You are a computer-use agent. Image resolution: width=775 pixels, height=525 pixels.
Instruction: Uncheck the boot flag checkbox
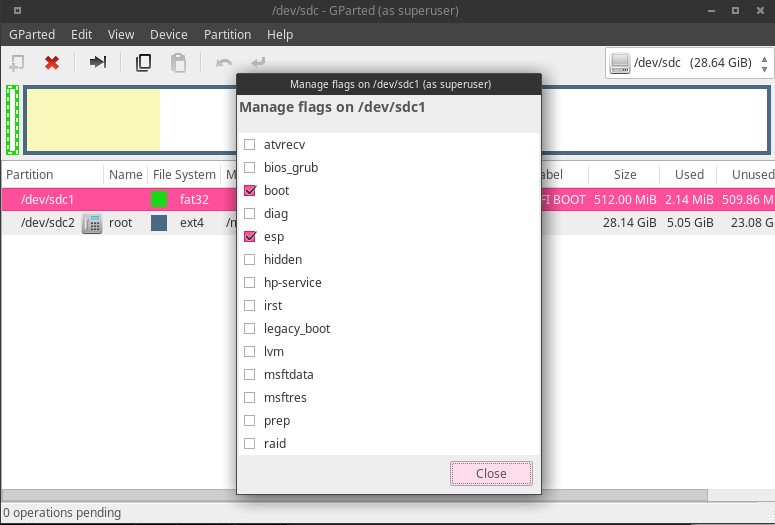(x=250, y=190)
